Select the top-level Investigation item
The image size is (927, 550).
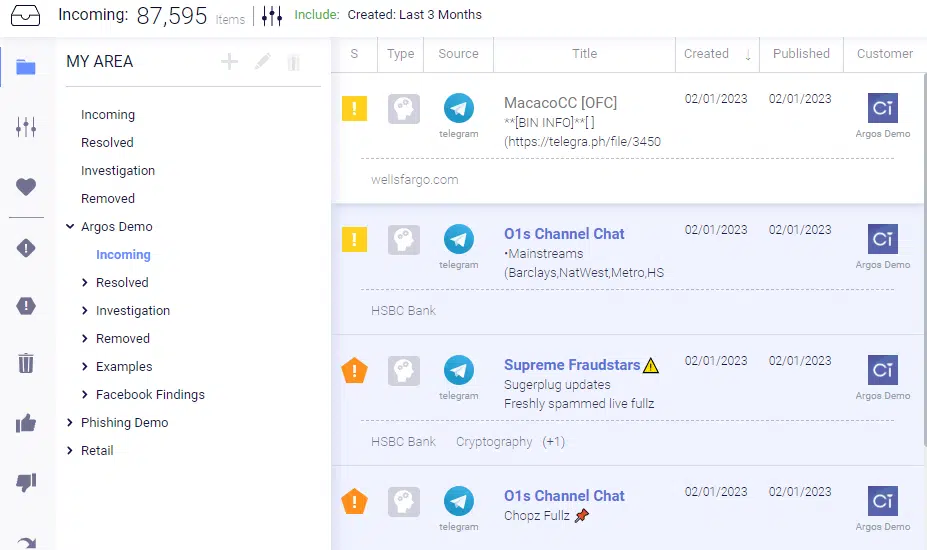pos(118,171)
